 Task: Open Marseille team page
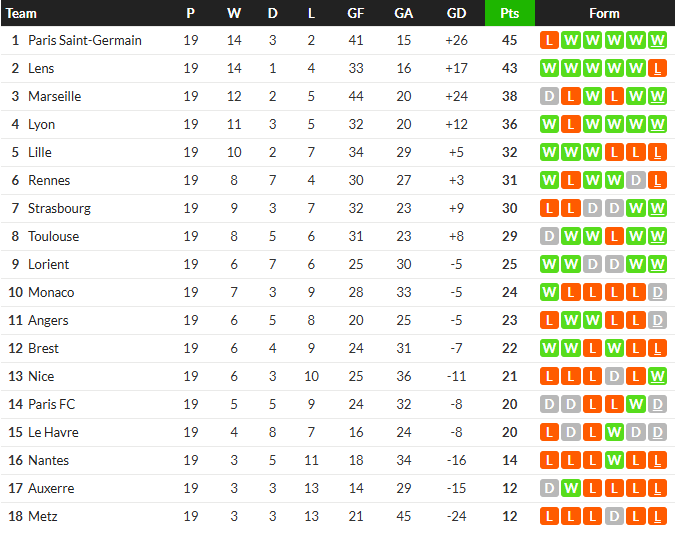55,97
